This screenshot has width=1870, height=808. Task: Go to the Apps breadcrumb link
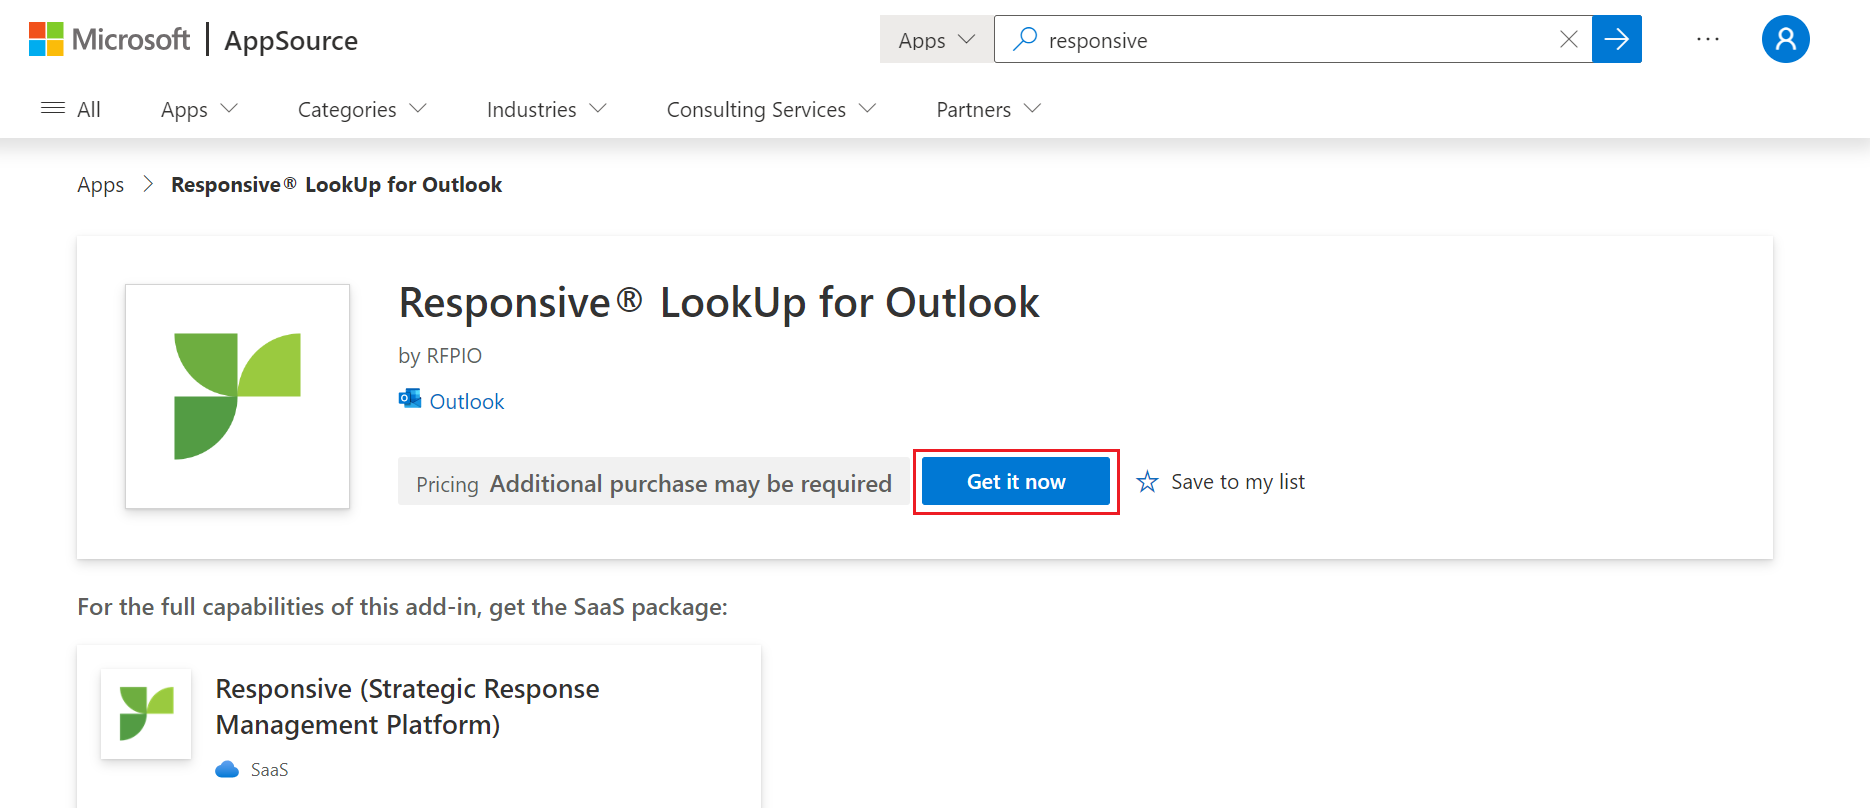click(x=101, y=185)
